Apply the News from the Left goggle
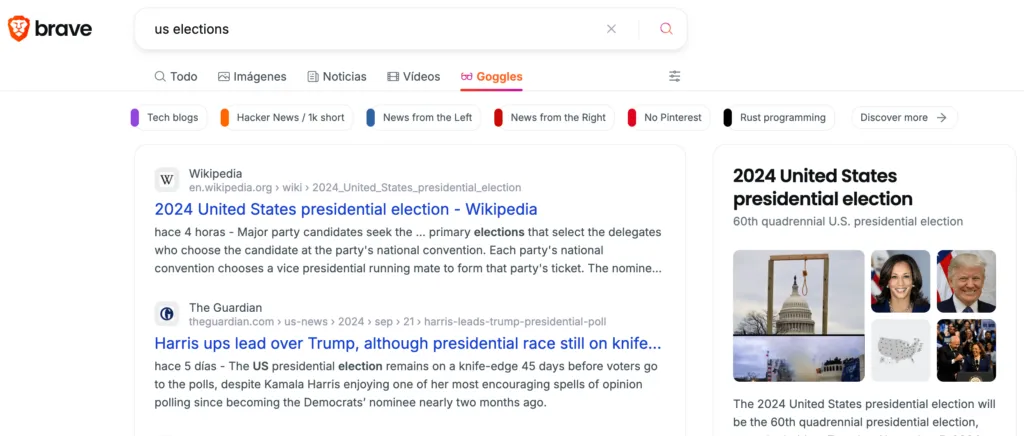 (x=423, y=117)
